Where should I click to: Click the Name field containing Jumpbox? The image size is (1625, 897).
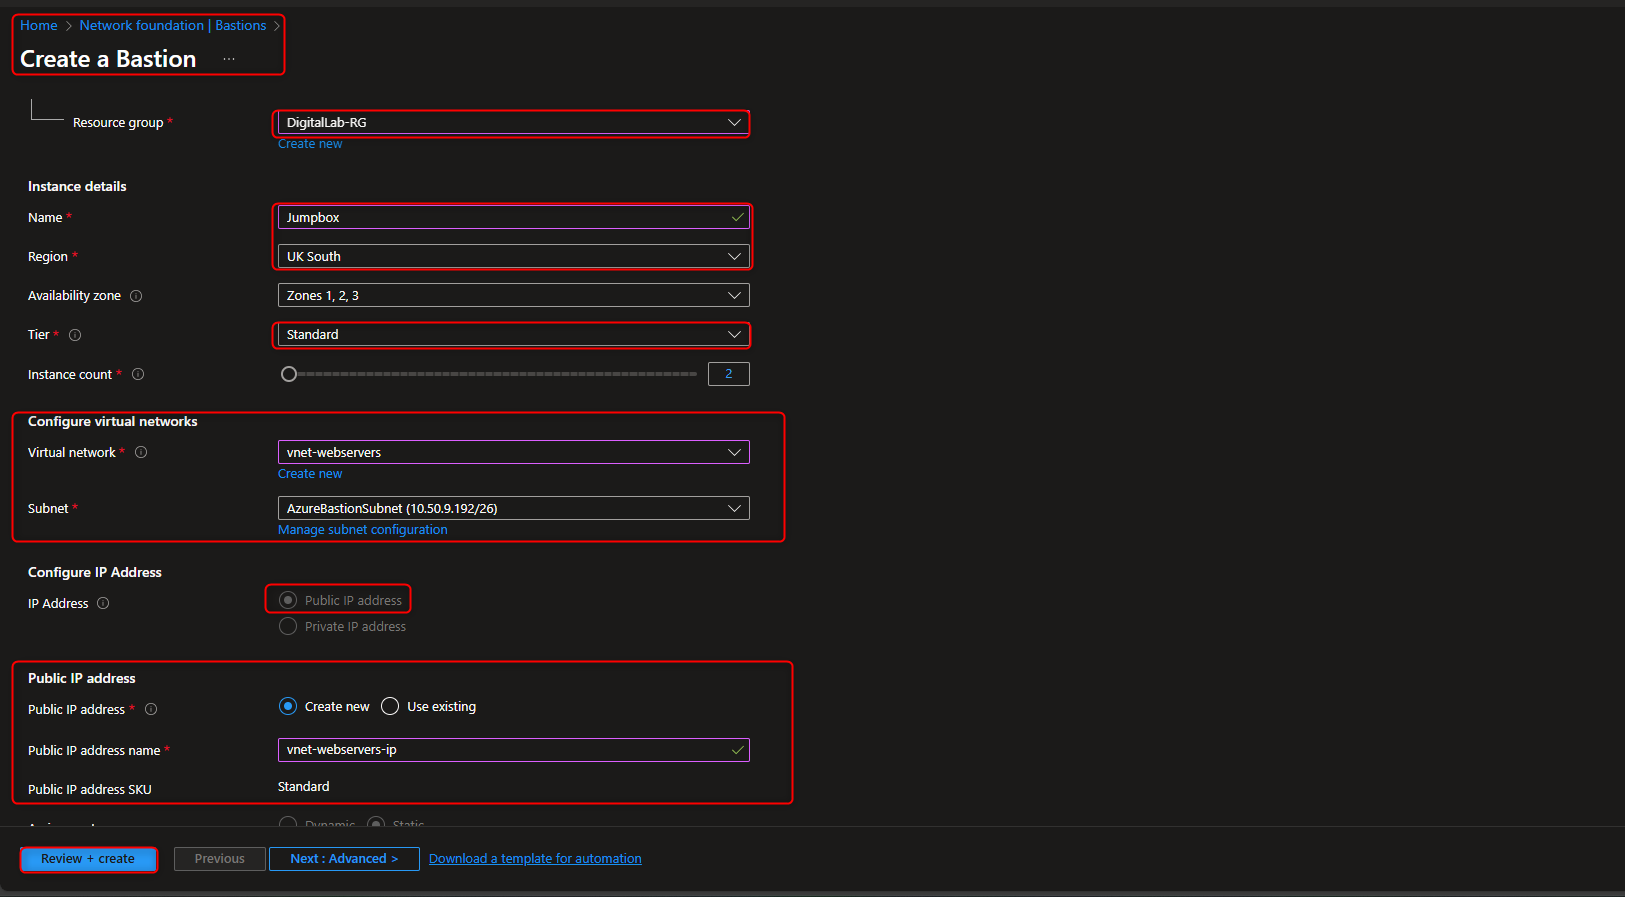[x=513, y=217]
